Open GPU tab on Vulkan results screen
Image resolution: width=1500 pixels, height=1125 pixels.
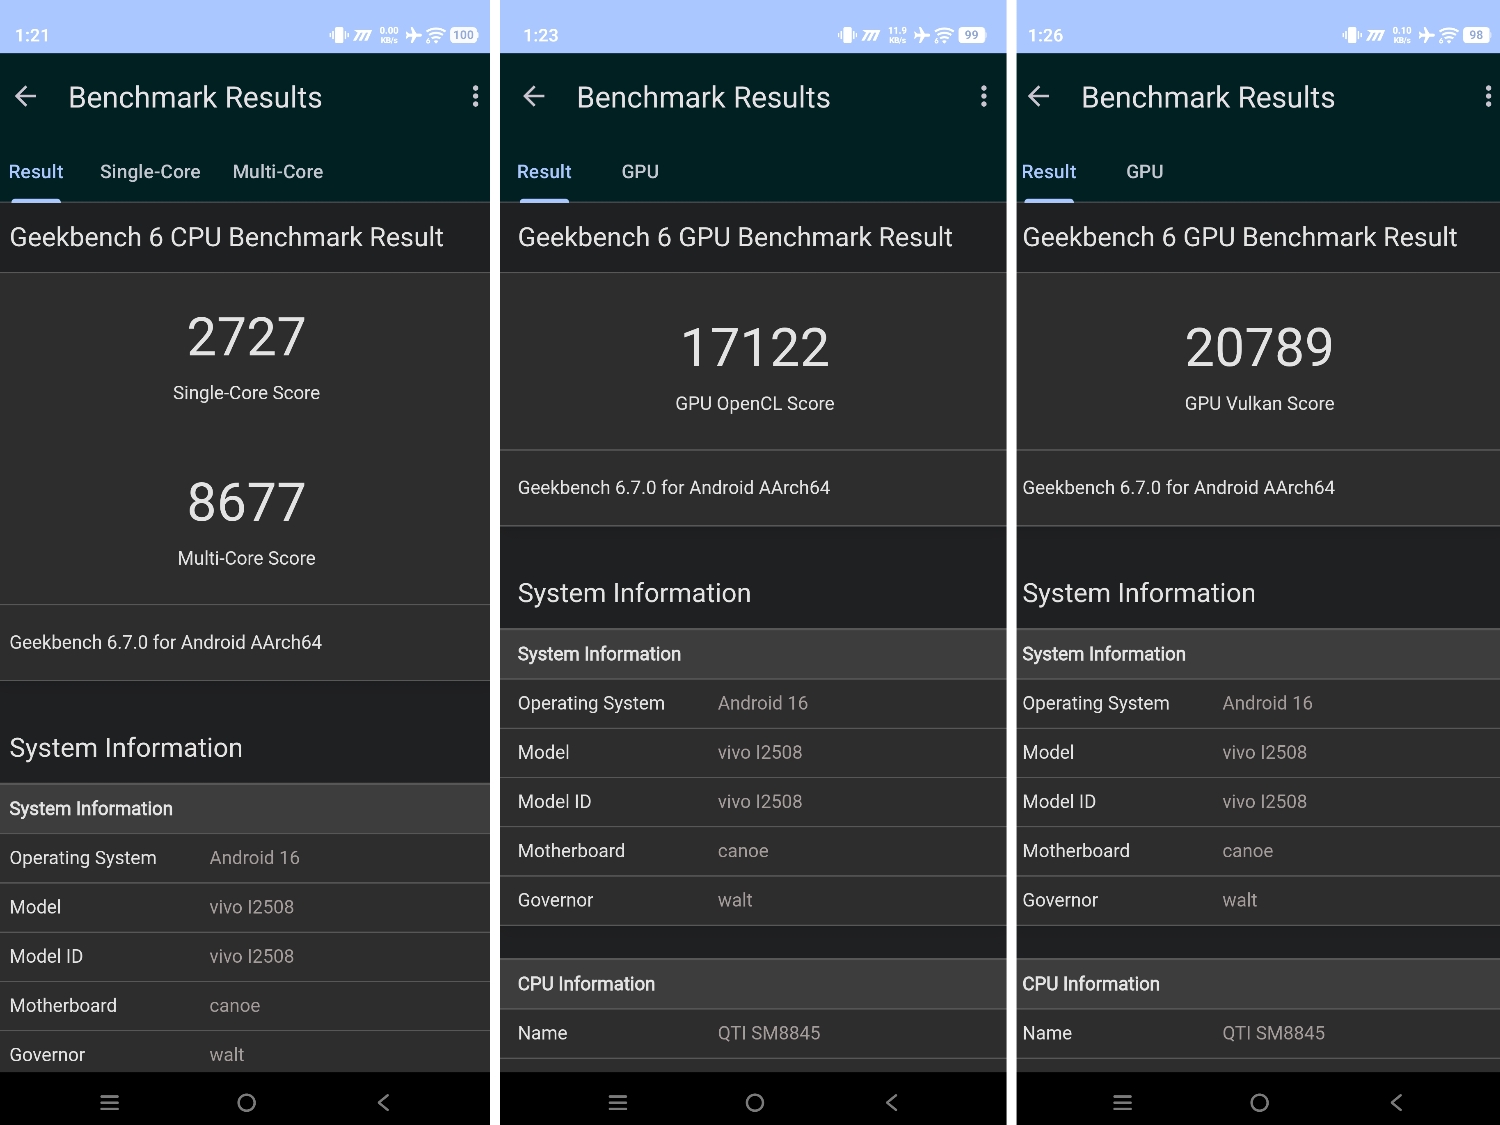(x=1144, y=172)
